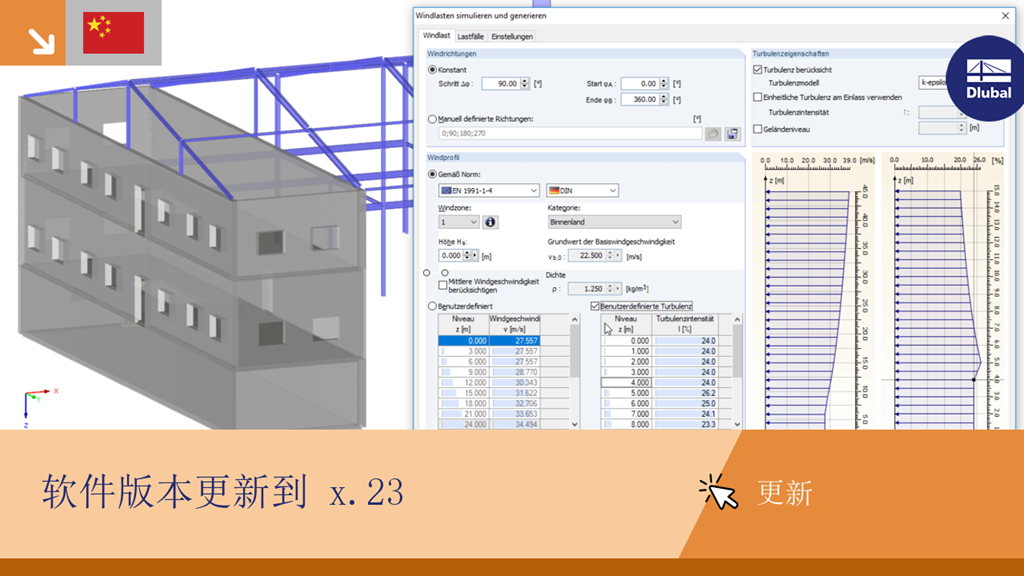Click the greyed load directions icon
1024x576 pixels.
click(x=712, y=133)
